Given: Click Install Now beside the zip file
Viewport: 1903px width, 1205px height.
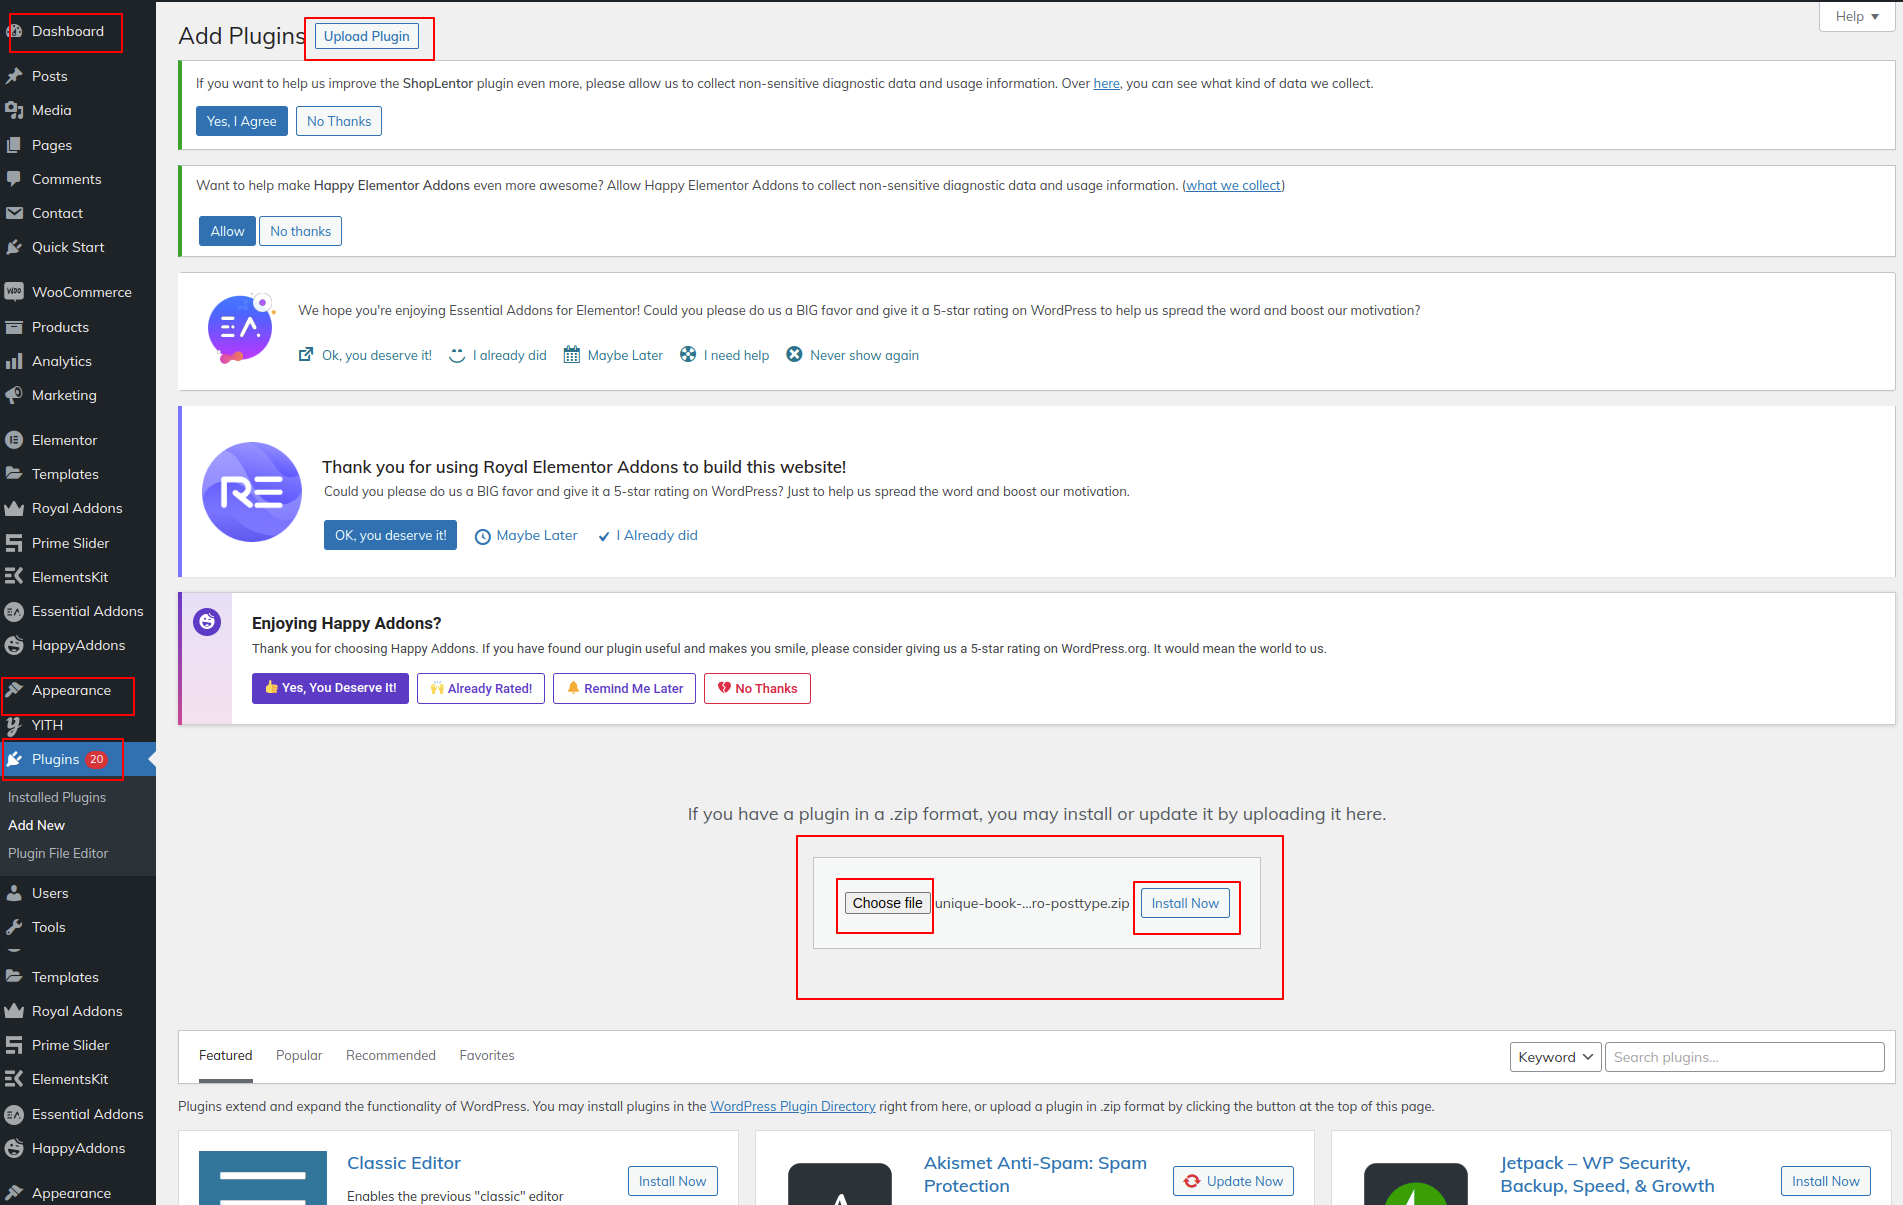Looking at the screenshot, I should coord(1185,903).
